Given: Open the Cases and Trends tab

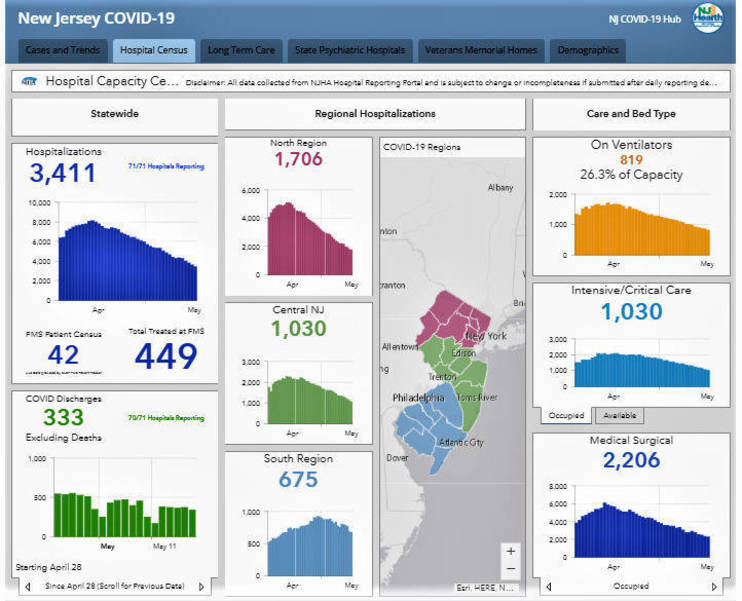Looking at the screenshot, I should click(x=62, y=50).
